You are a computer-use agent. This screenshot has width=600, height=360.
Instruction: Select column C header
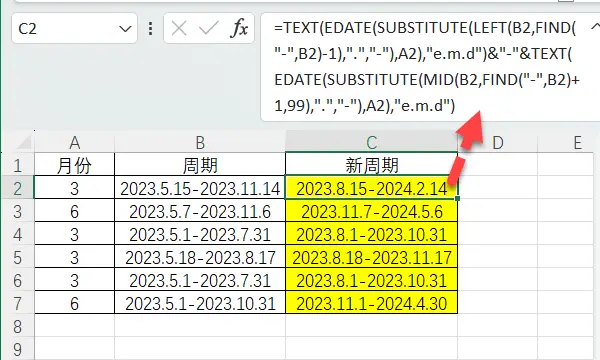[x=372, y=142]
